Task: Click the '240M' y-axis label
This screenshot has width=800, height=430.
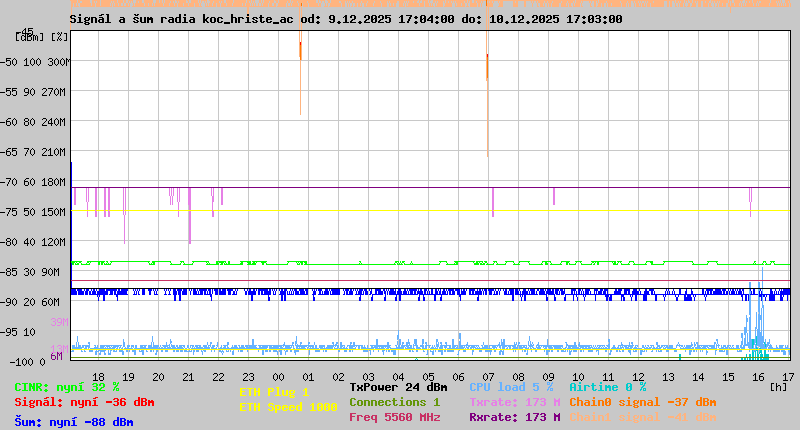Action: point(55,122)
